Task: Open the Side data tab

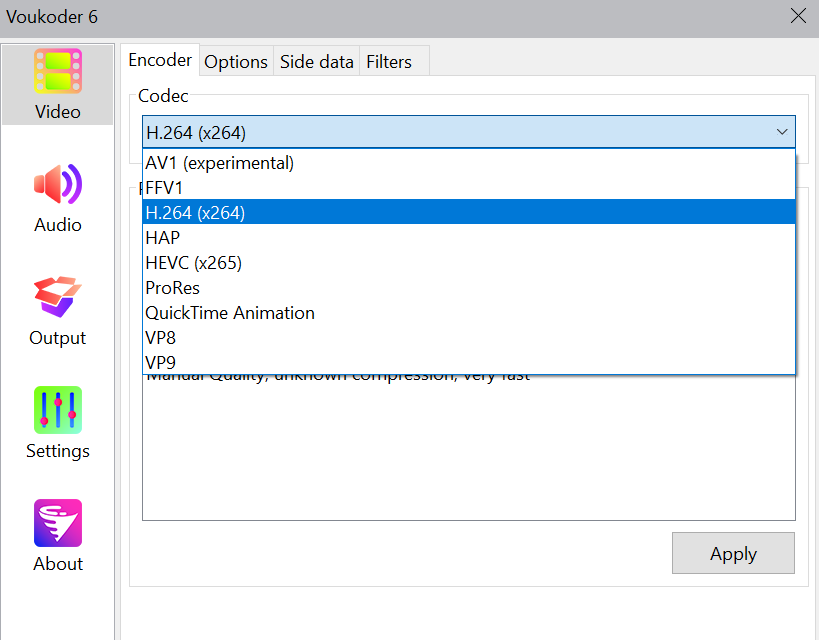Action: [x=316, y=62]
